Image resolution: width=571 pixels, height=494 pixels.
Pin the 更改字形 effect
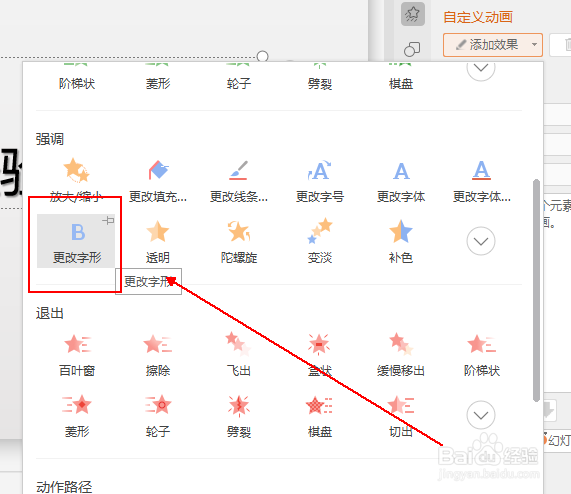[108, 220]
